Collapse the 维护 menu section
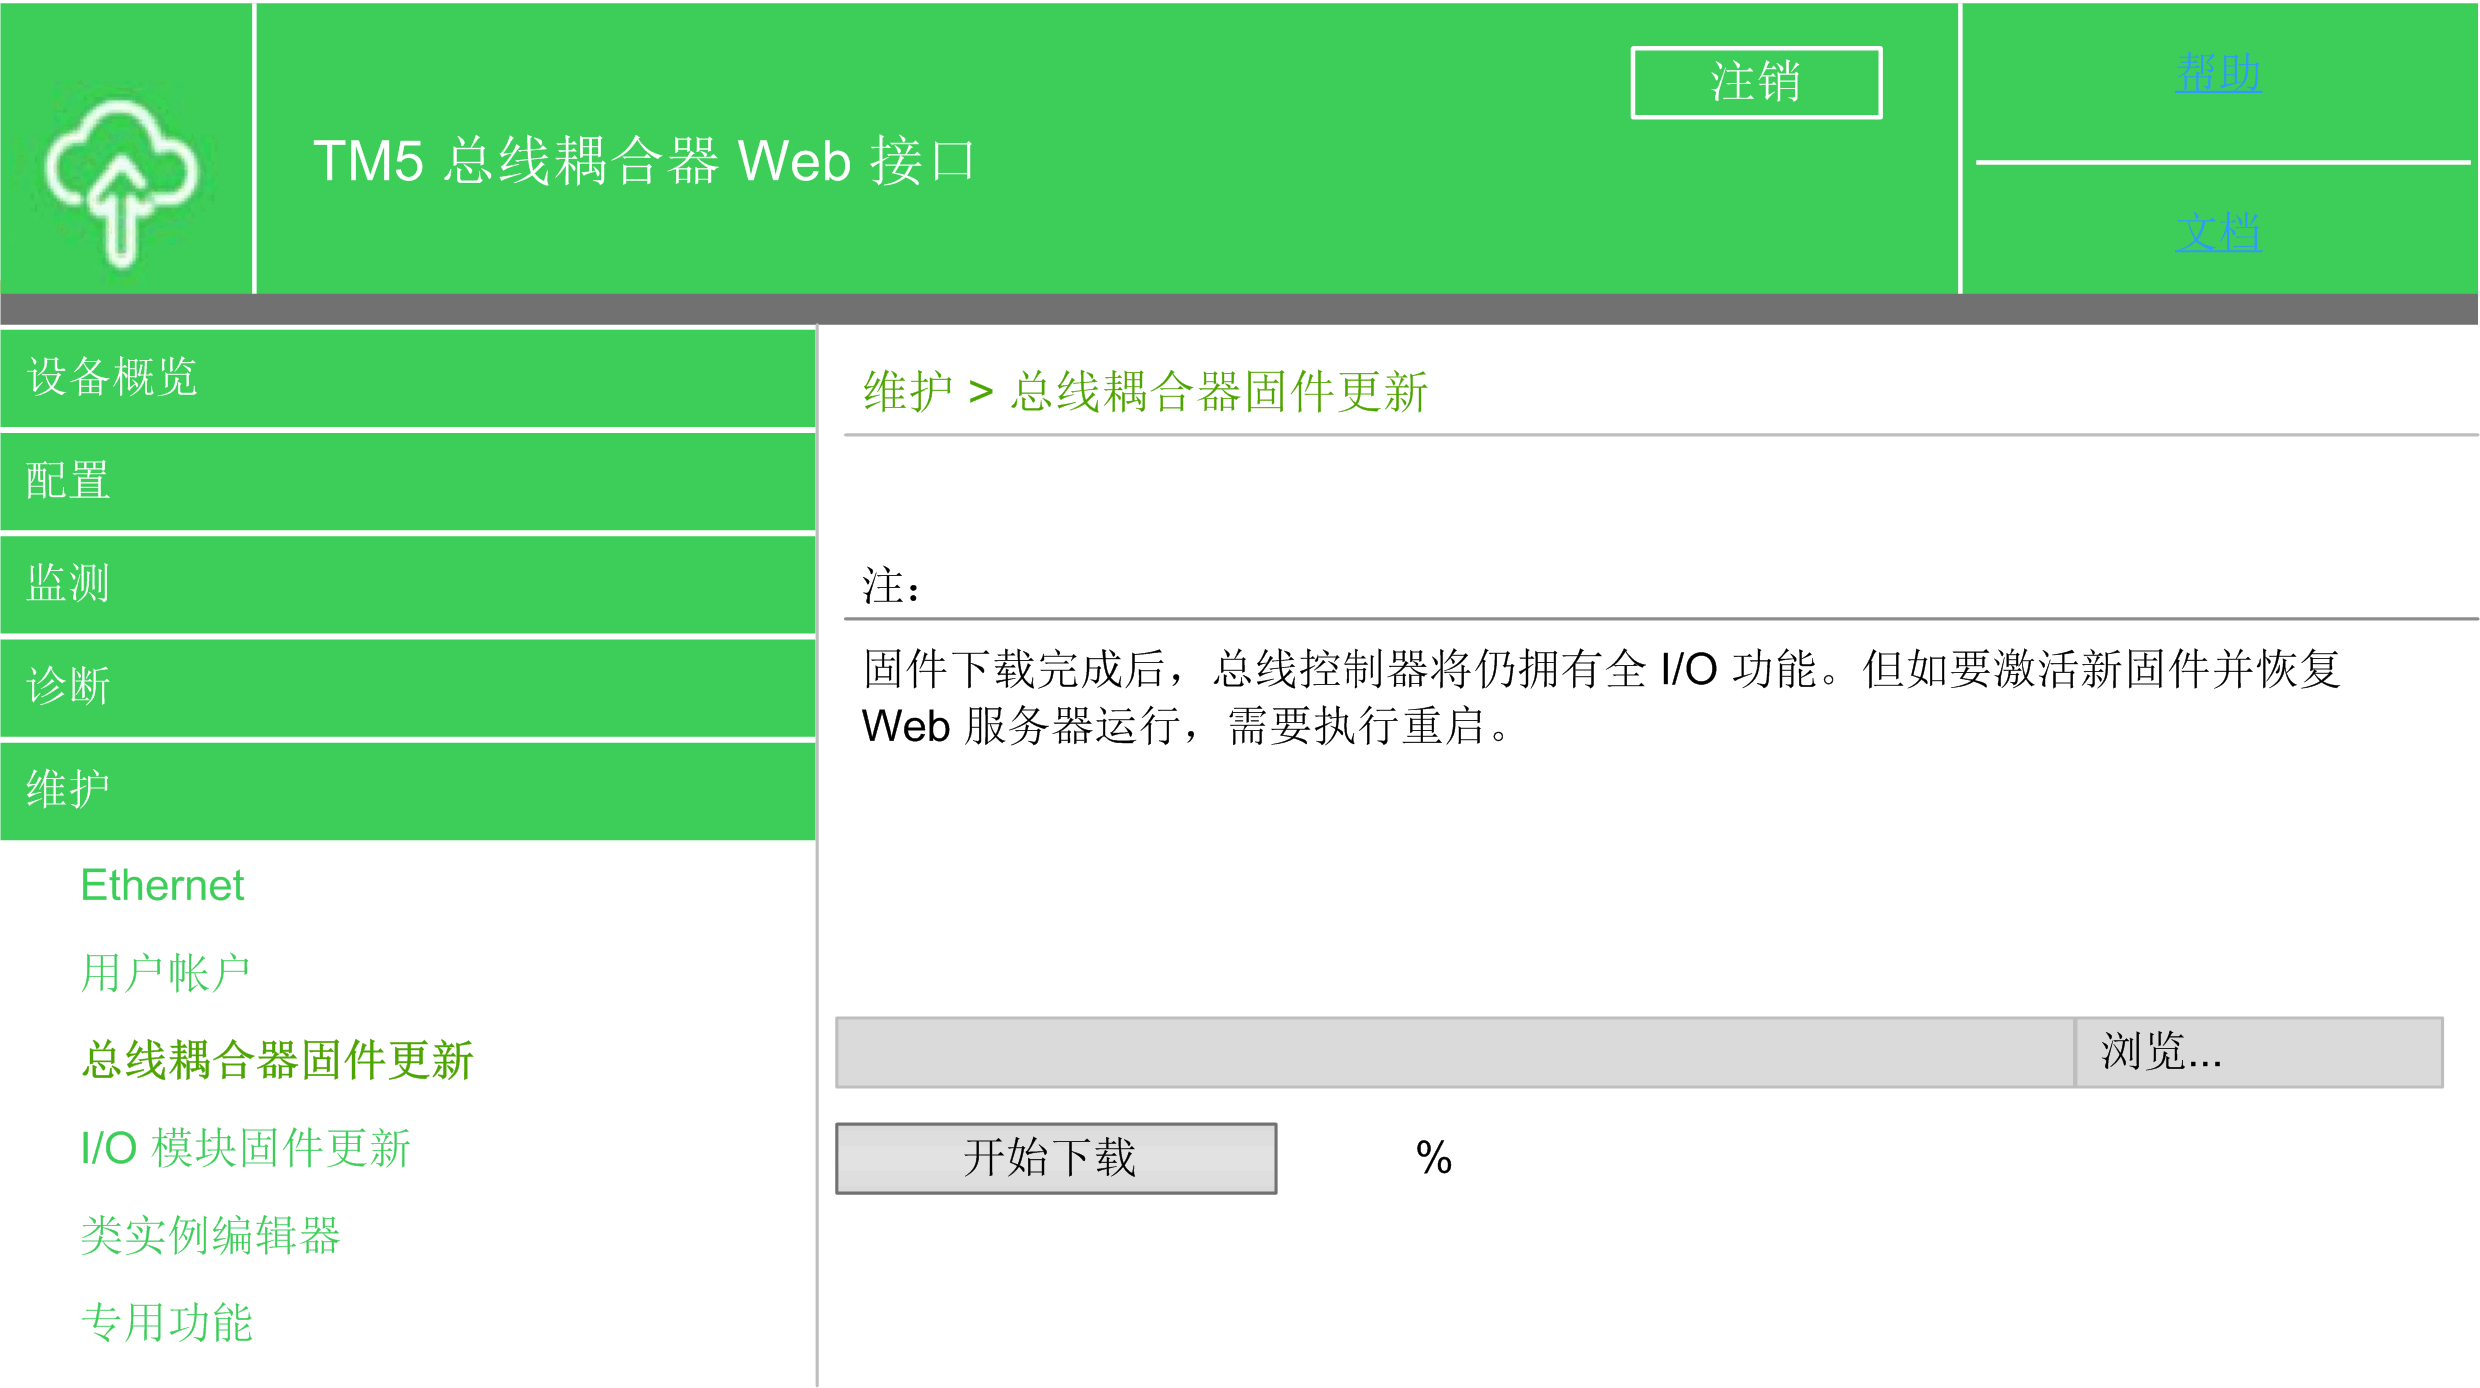The width and height of the screenshot is (2480, 1388). coord(408,790)
